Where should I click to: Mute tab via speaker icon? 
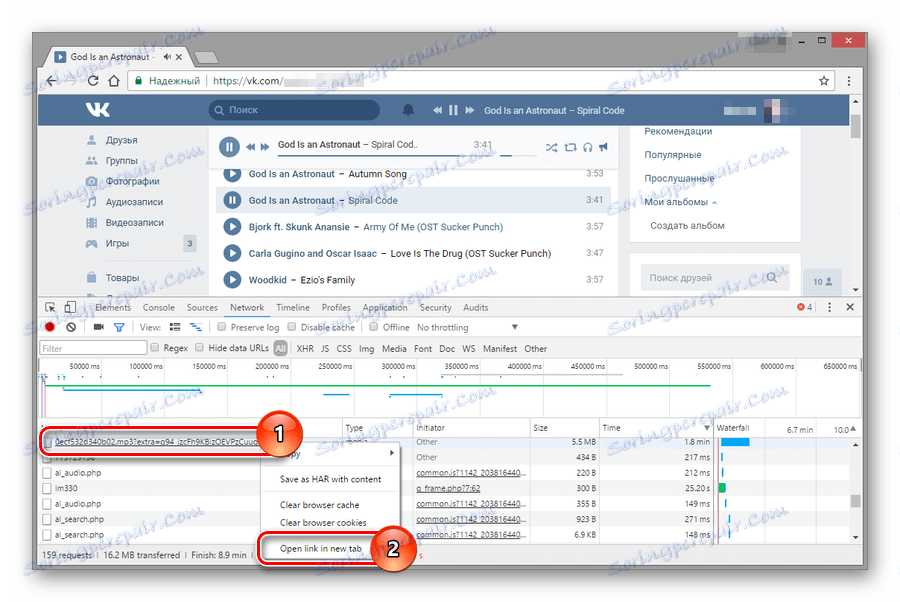pos(167,57)
